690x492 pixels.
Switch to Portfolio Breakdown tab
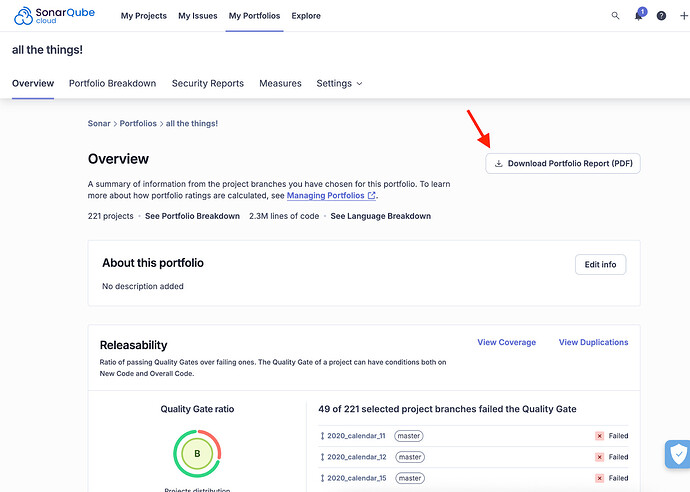[x=112, y=83]
